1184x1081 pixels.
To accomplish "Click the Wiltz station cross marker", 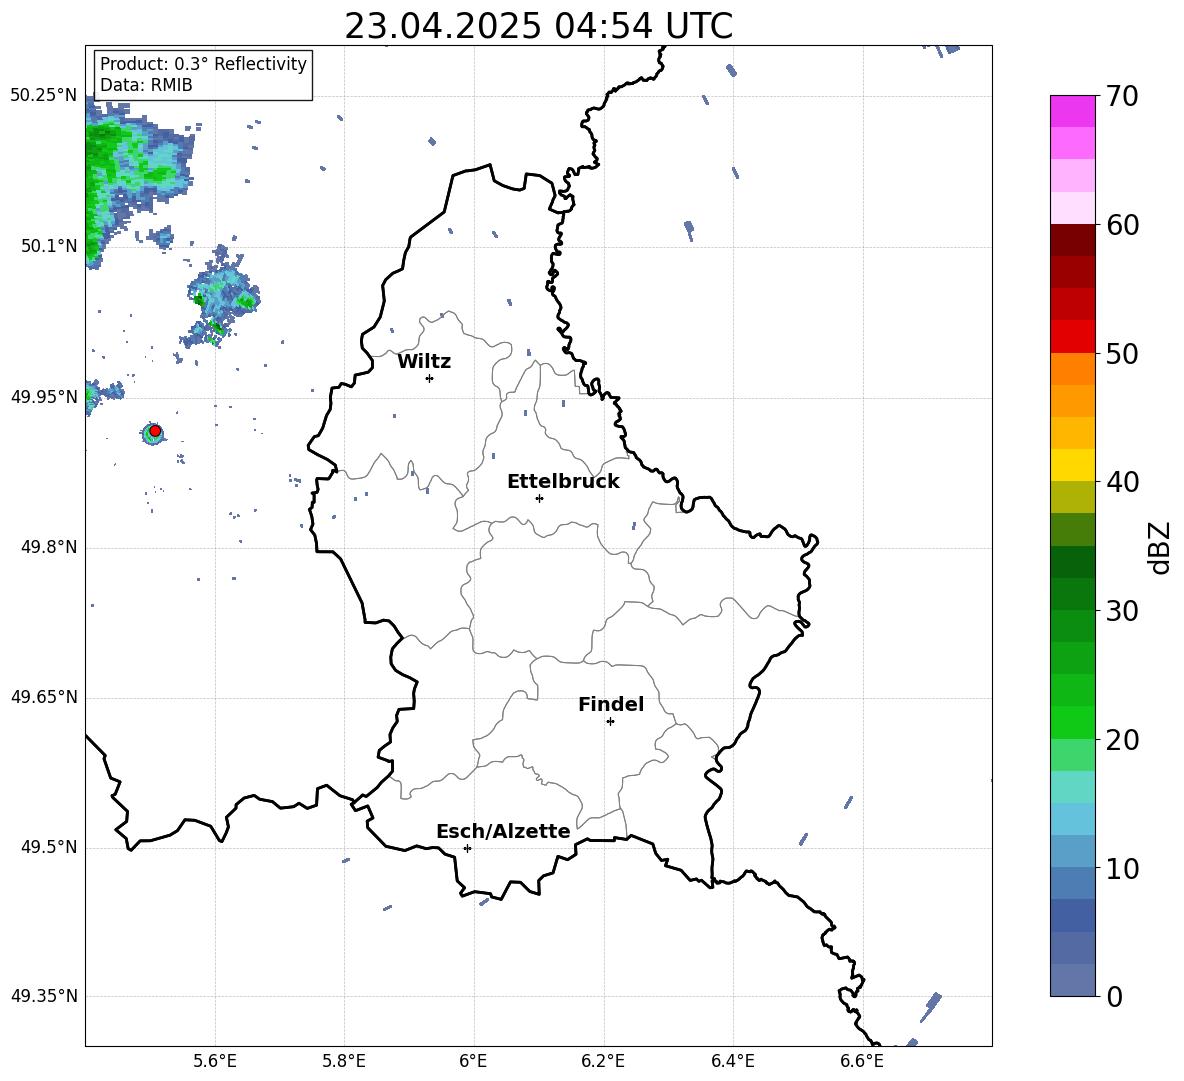I will [x=430, y=378].
